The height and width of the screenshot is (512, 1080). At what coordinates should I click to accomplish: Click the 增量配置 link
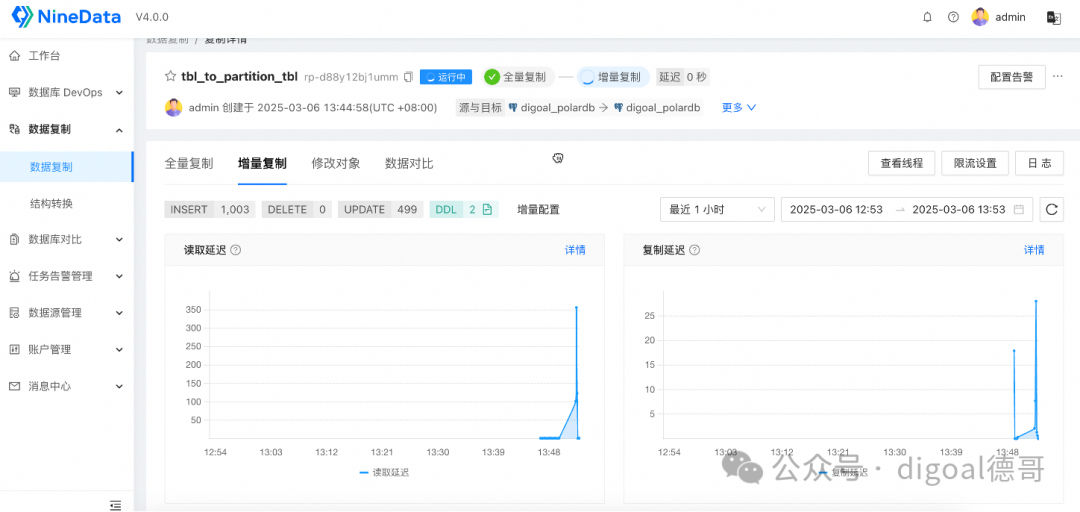tap(539, 209)
